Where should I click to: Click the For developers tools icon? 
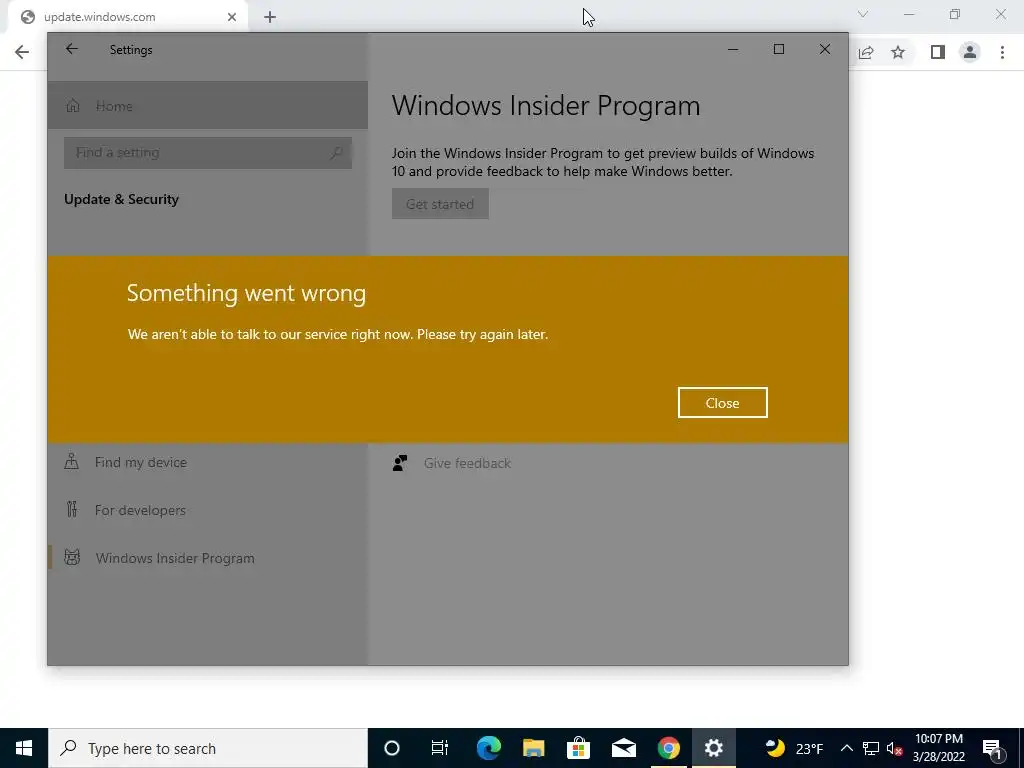72,509
